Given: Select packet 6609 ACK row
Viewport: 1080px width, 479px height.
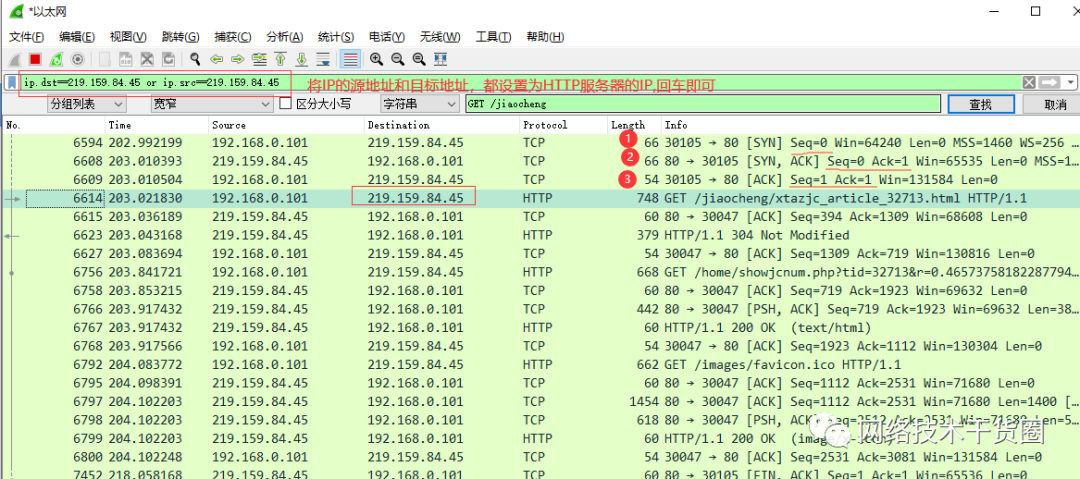Looking at the screenshot, I should coord(540,180).
